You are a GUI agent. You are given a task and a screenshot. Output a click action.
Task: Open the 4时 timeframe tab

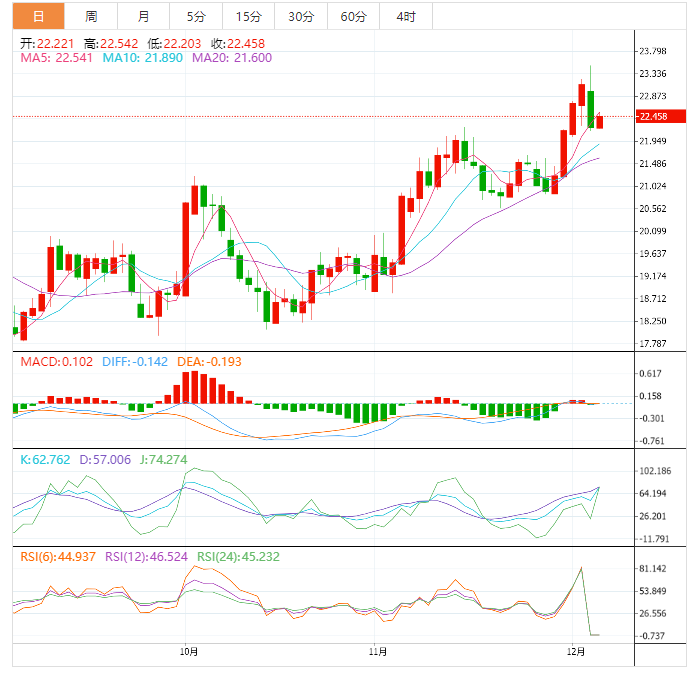(x=406, y=16)
